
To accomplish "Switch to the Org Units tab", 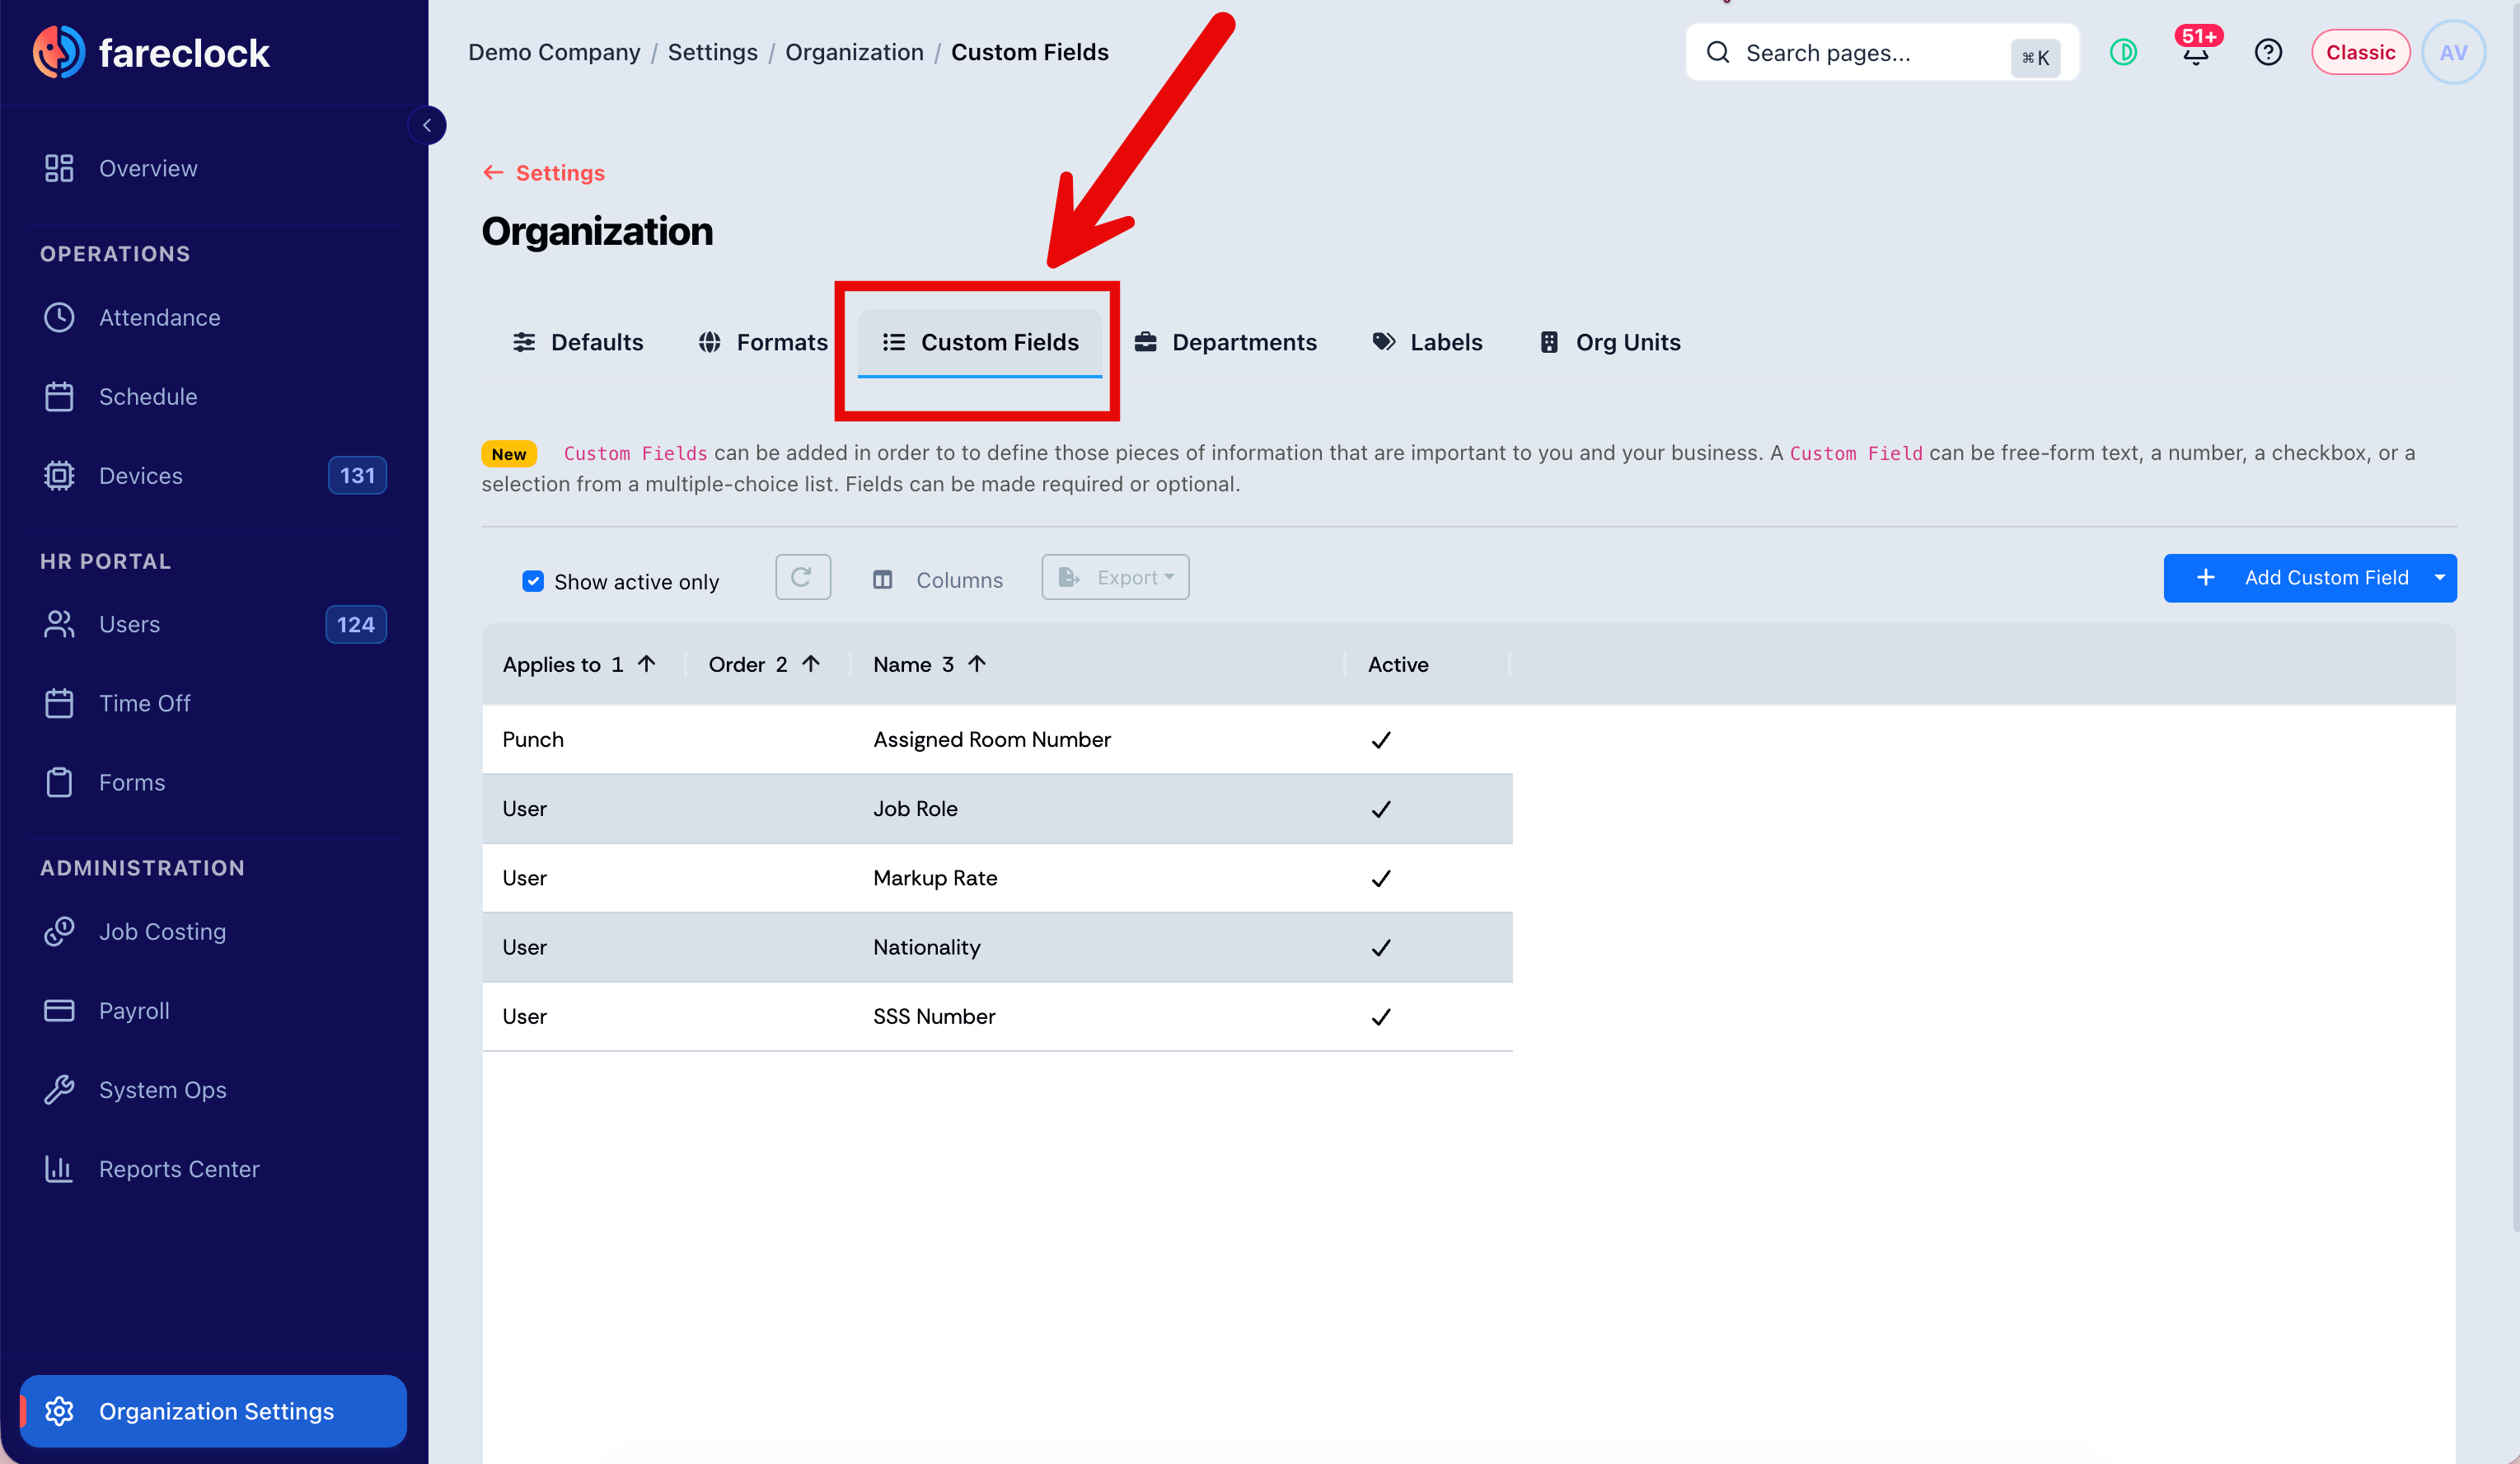I will click(x=1611, y=342).
